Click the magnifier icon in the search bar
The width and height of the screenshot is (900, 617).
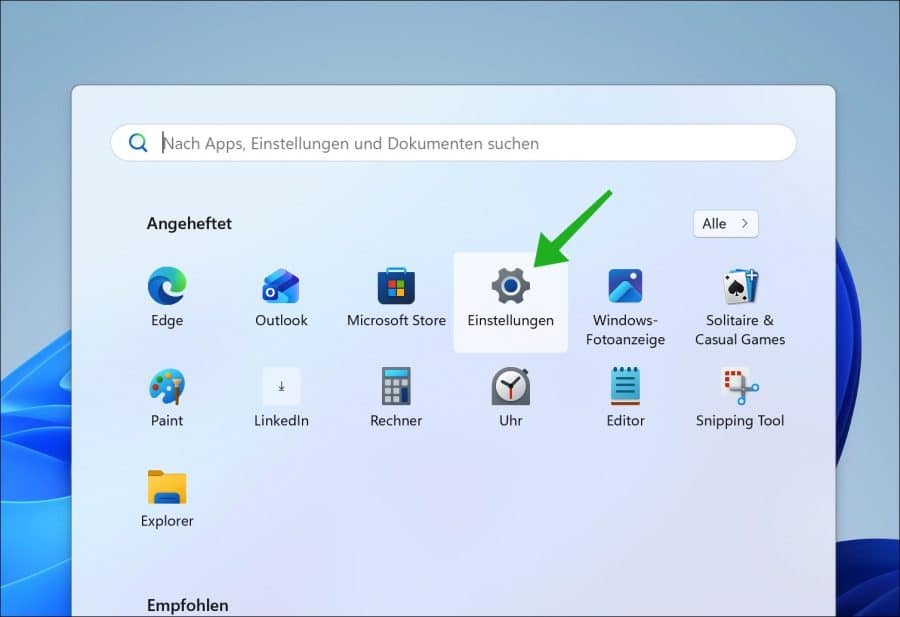(138, 142)
